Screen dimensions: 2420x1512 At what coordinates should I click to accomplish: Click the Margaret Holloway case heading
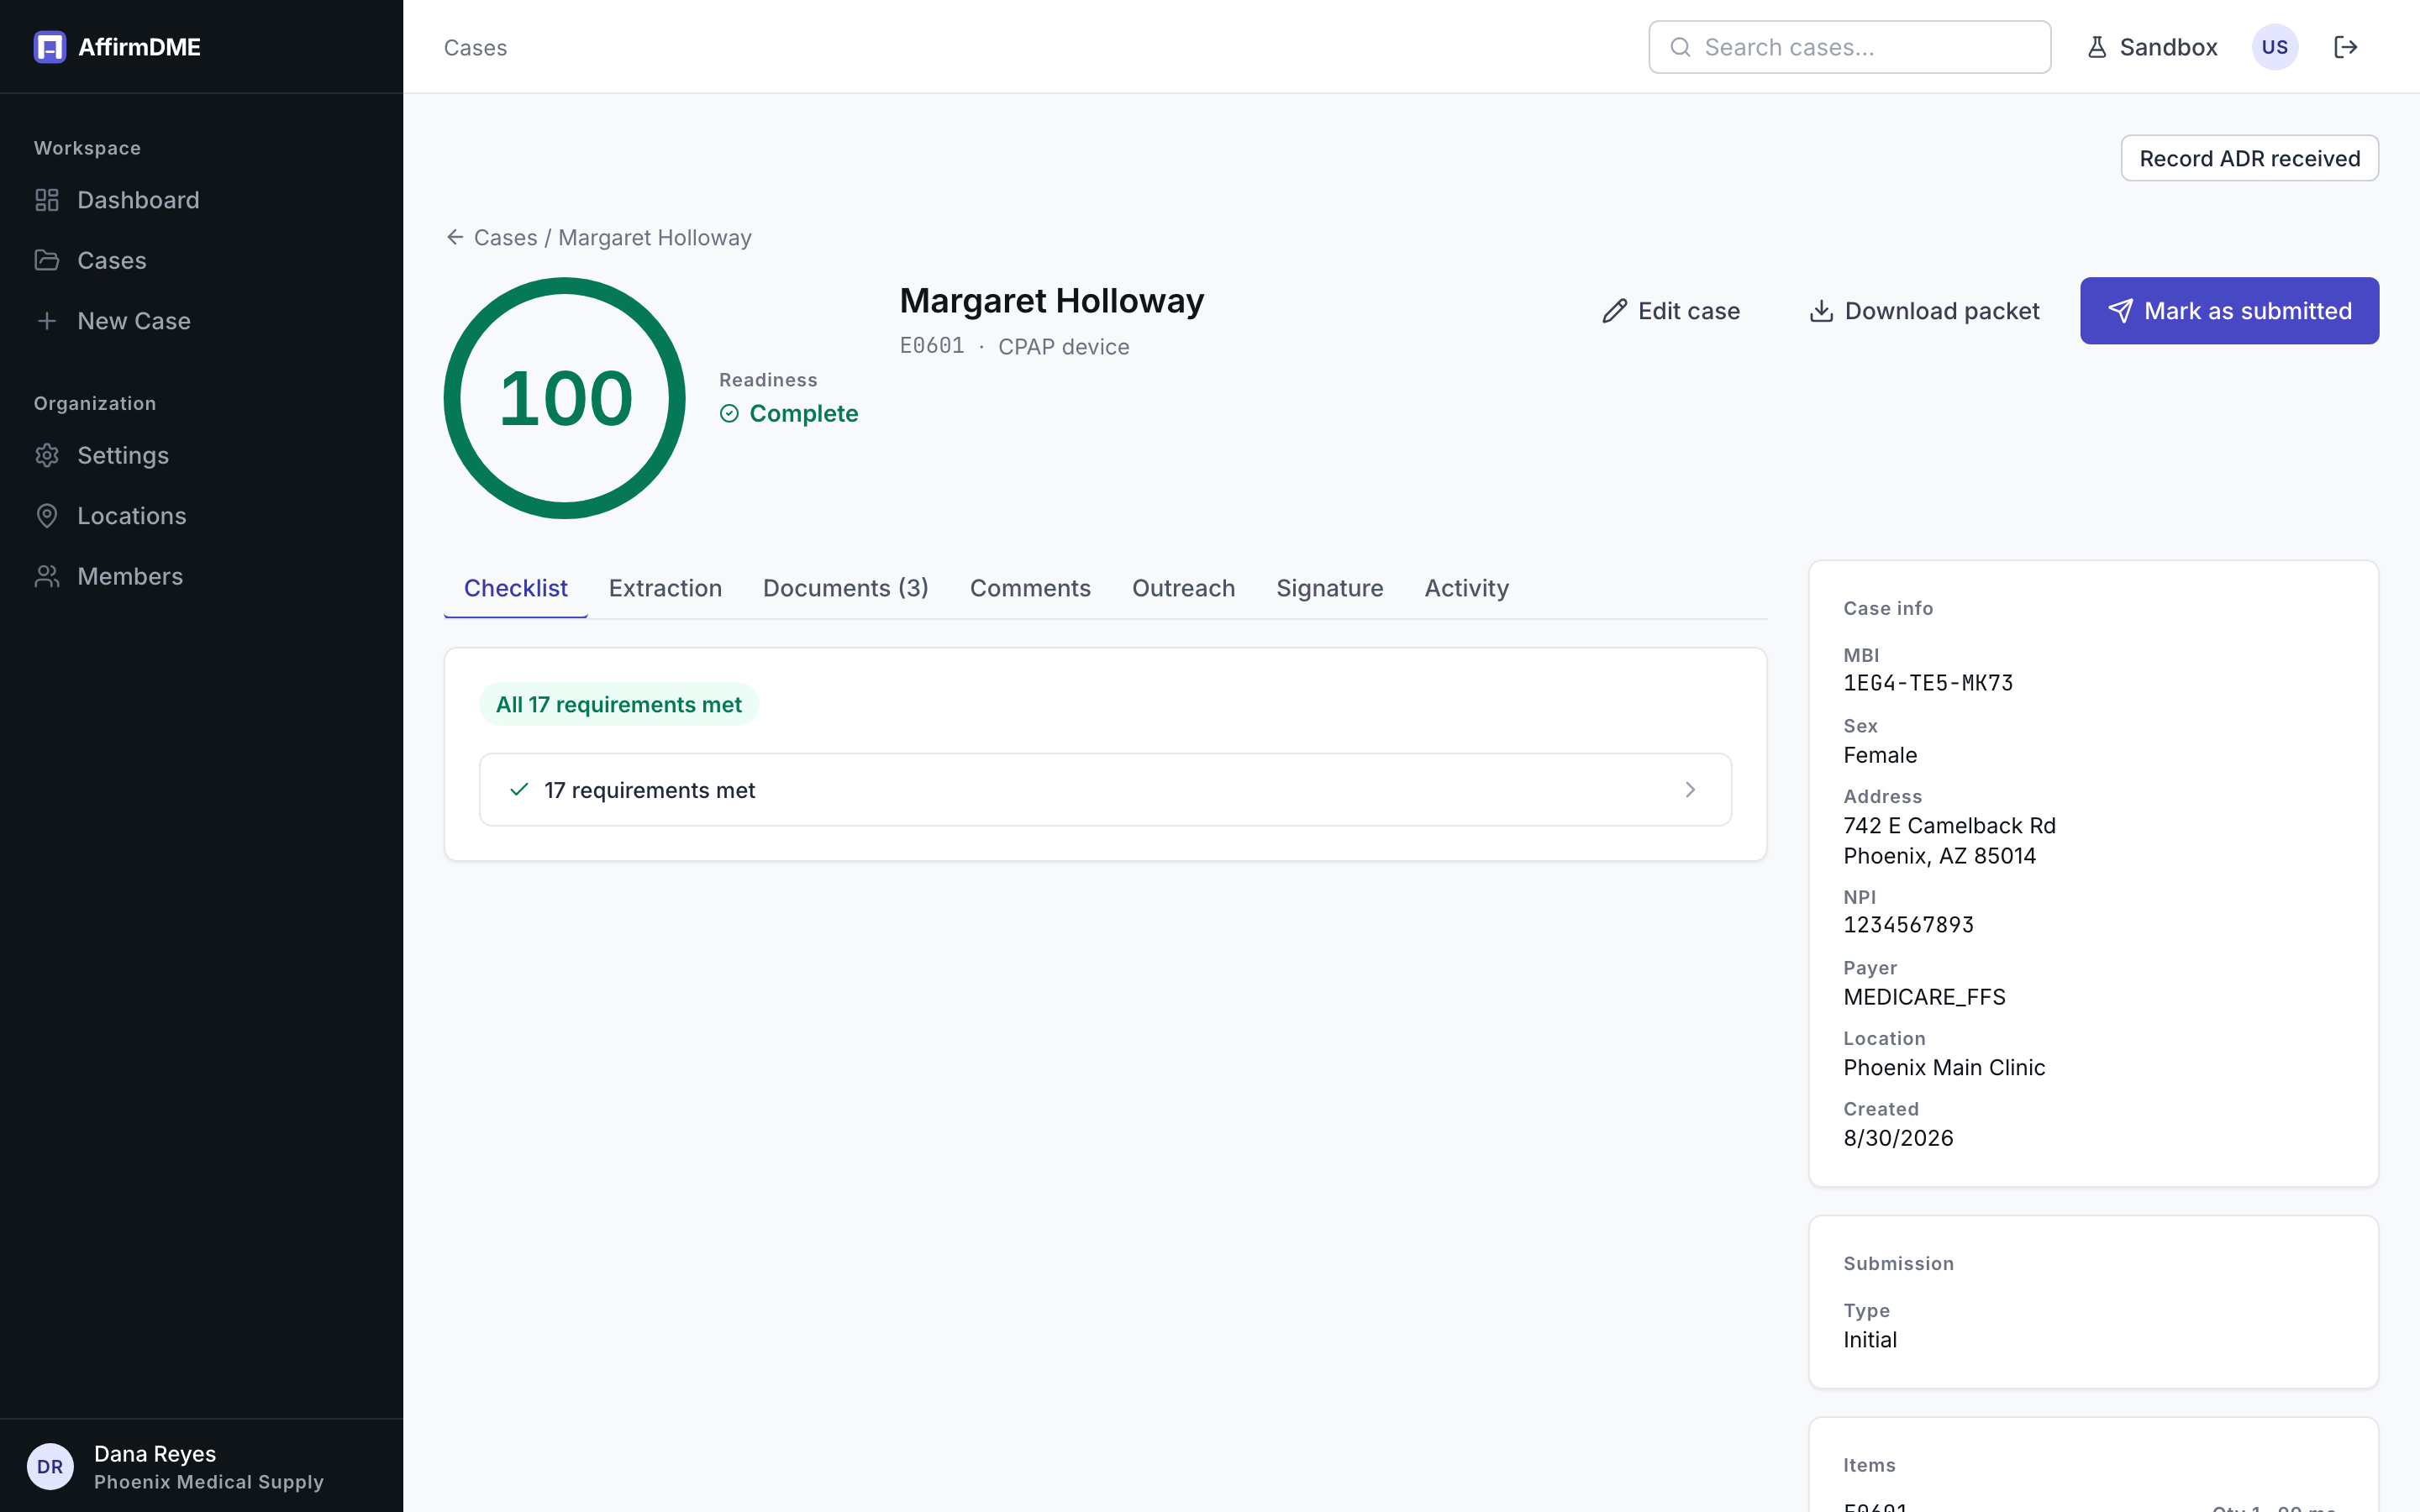1051,300
